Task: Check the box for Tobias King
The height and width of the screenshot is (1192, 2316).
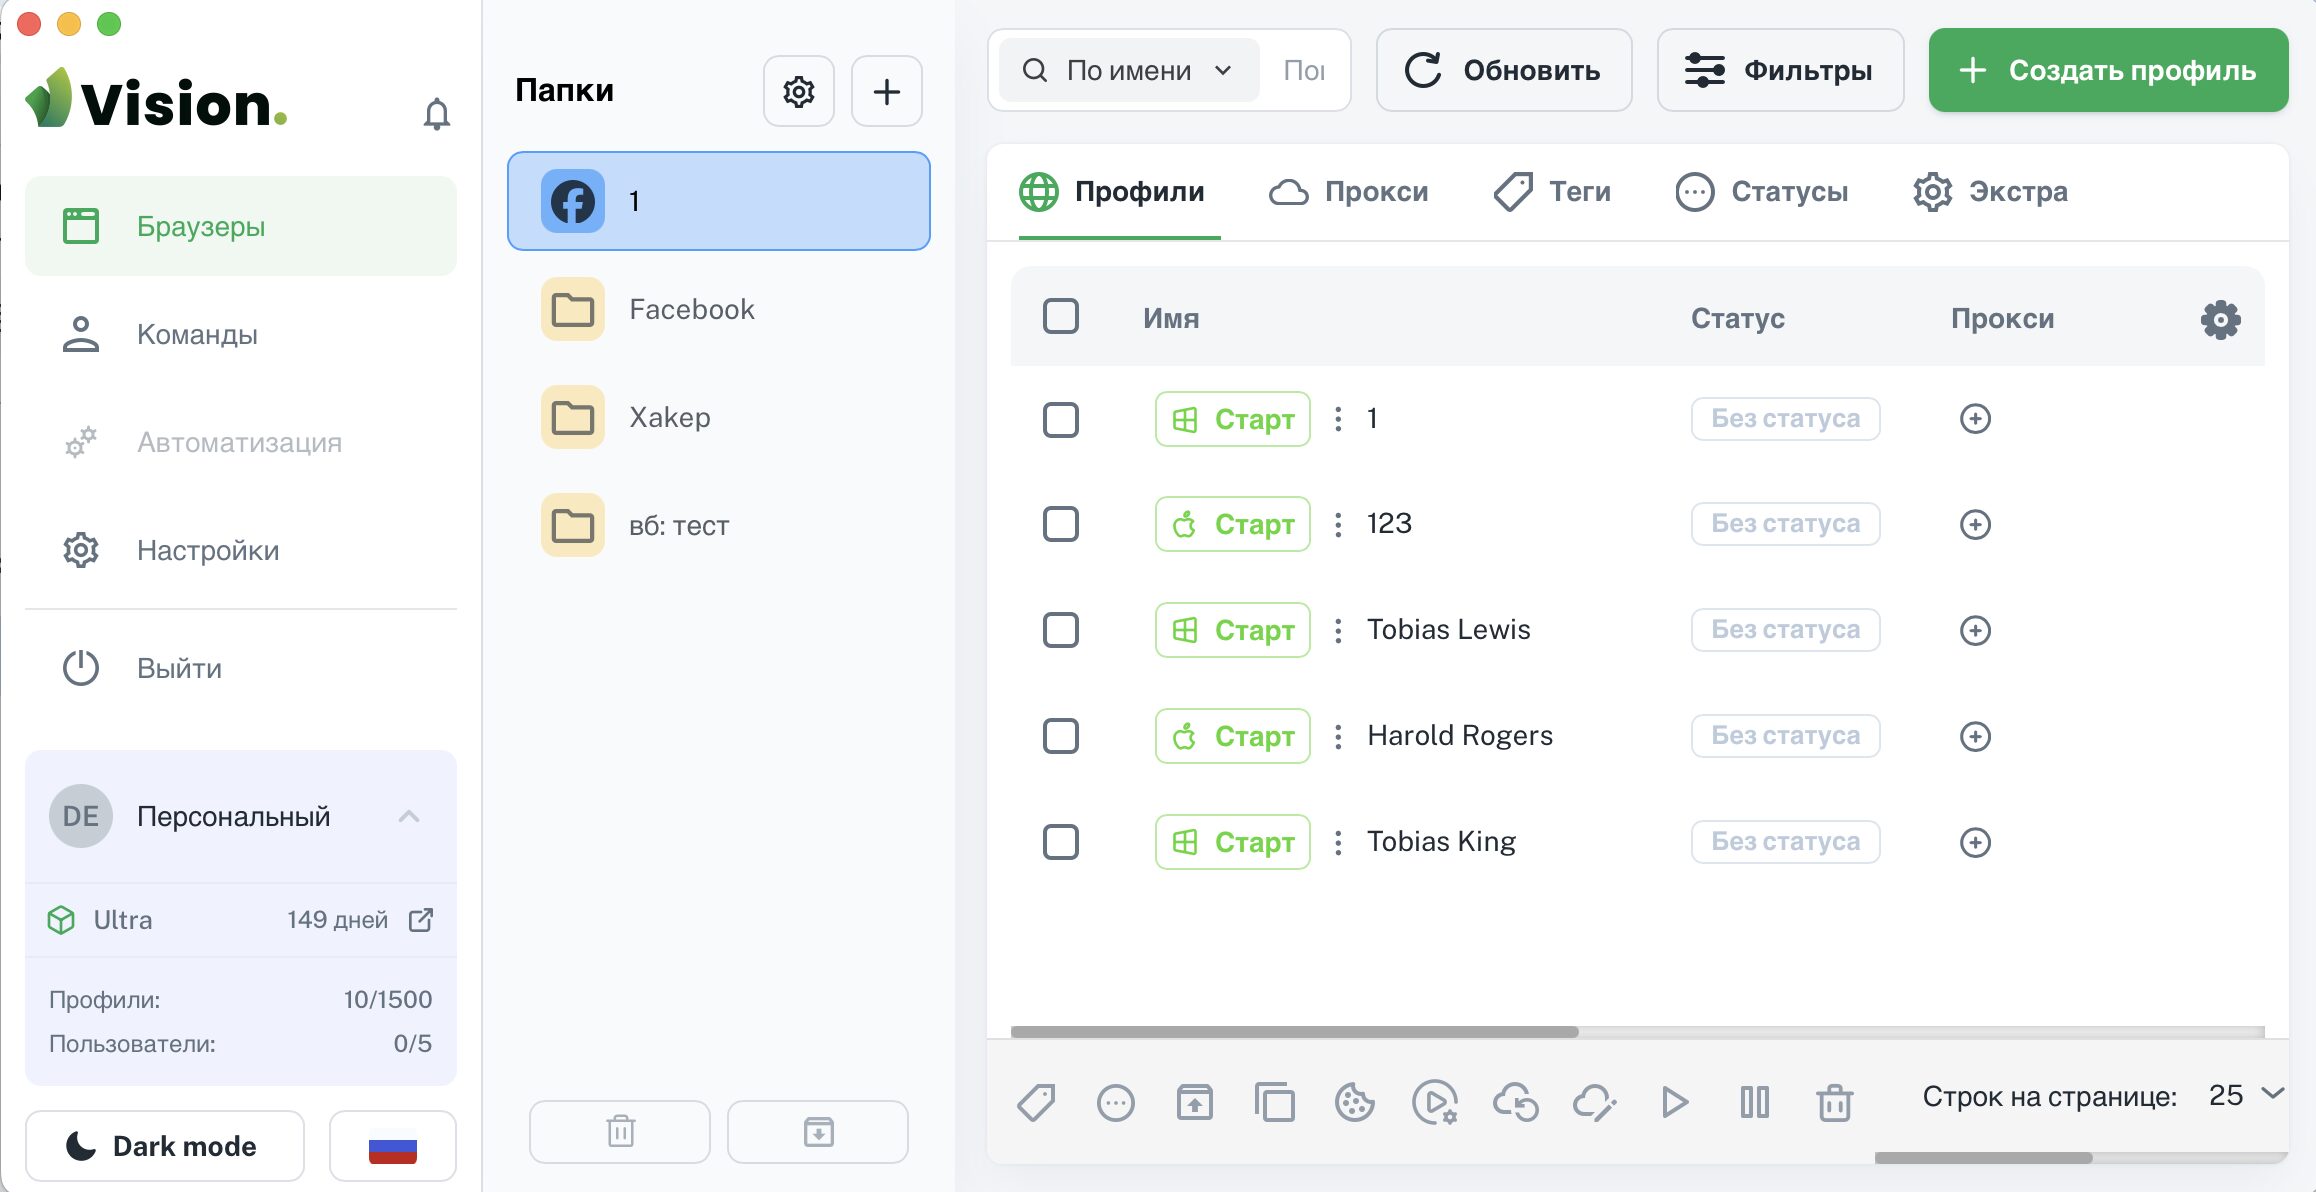Action: click(x=1061, y=842)
